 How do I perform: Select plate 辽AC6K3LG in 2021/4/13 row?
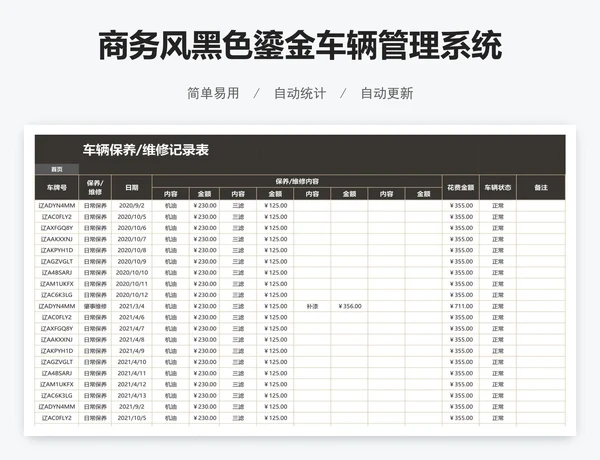(x=57, y=395)
